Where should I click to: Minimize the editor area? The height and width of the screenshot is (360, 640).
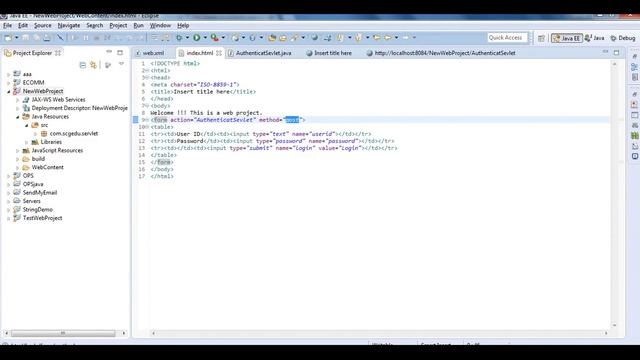point(605,52)
